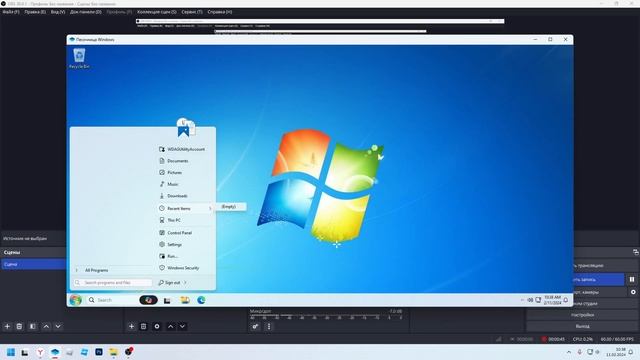Open the Вид menu in OBS
The width and height of the screenshot is (640, 360).
pyautogui.click(x=58, y=12)
